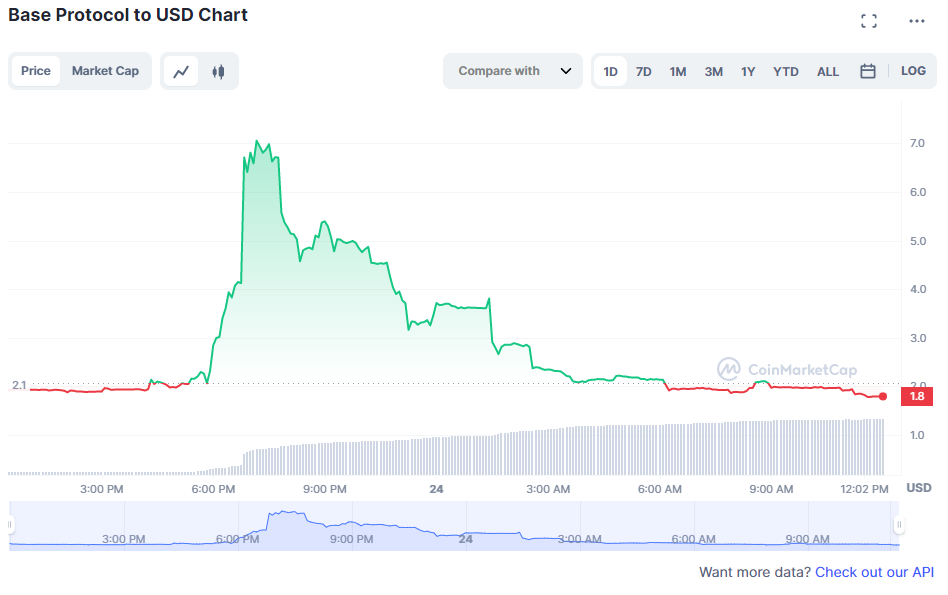Switch to line chart view
Viewport: 948px width, 595px height.
pos(181,71)
